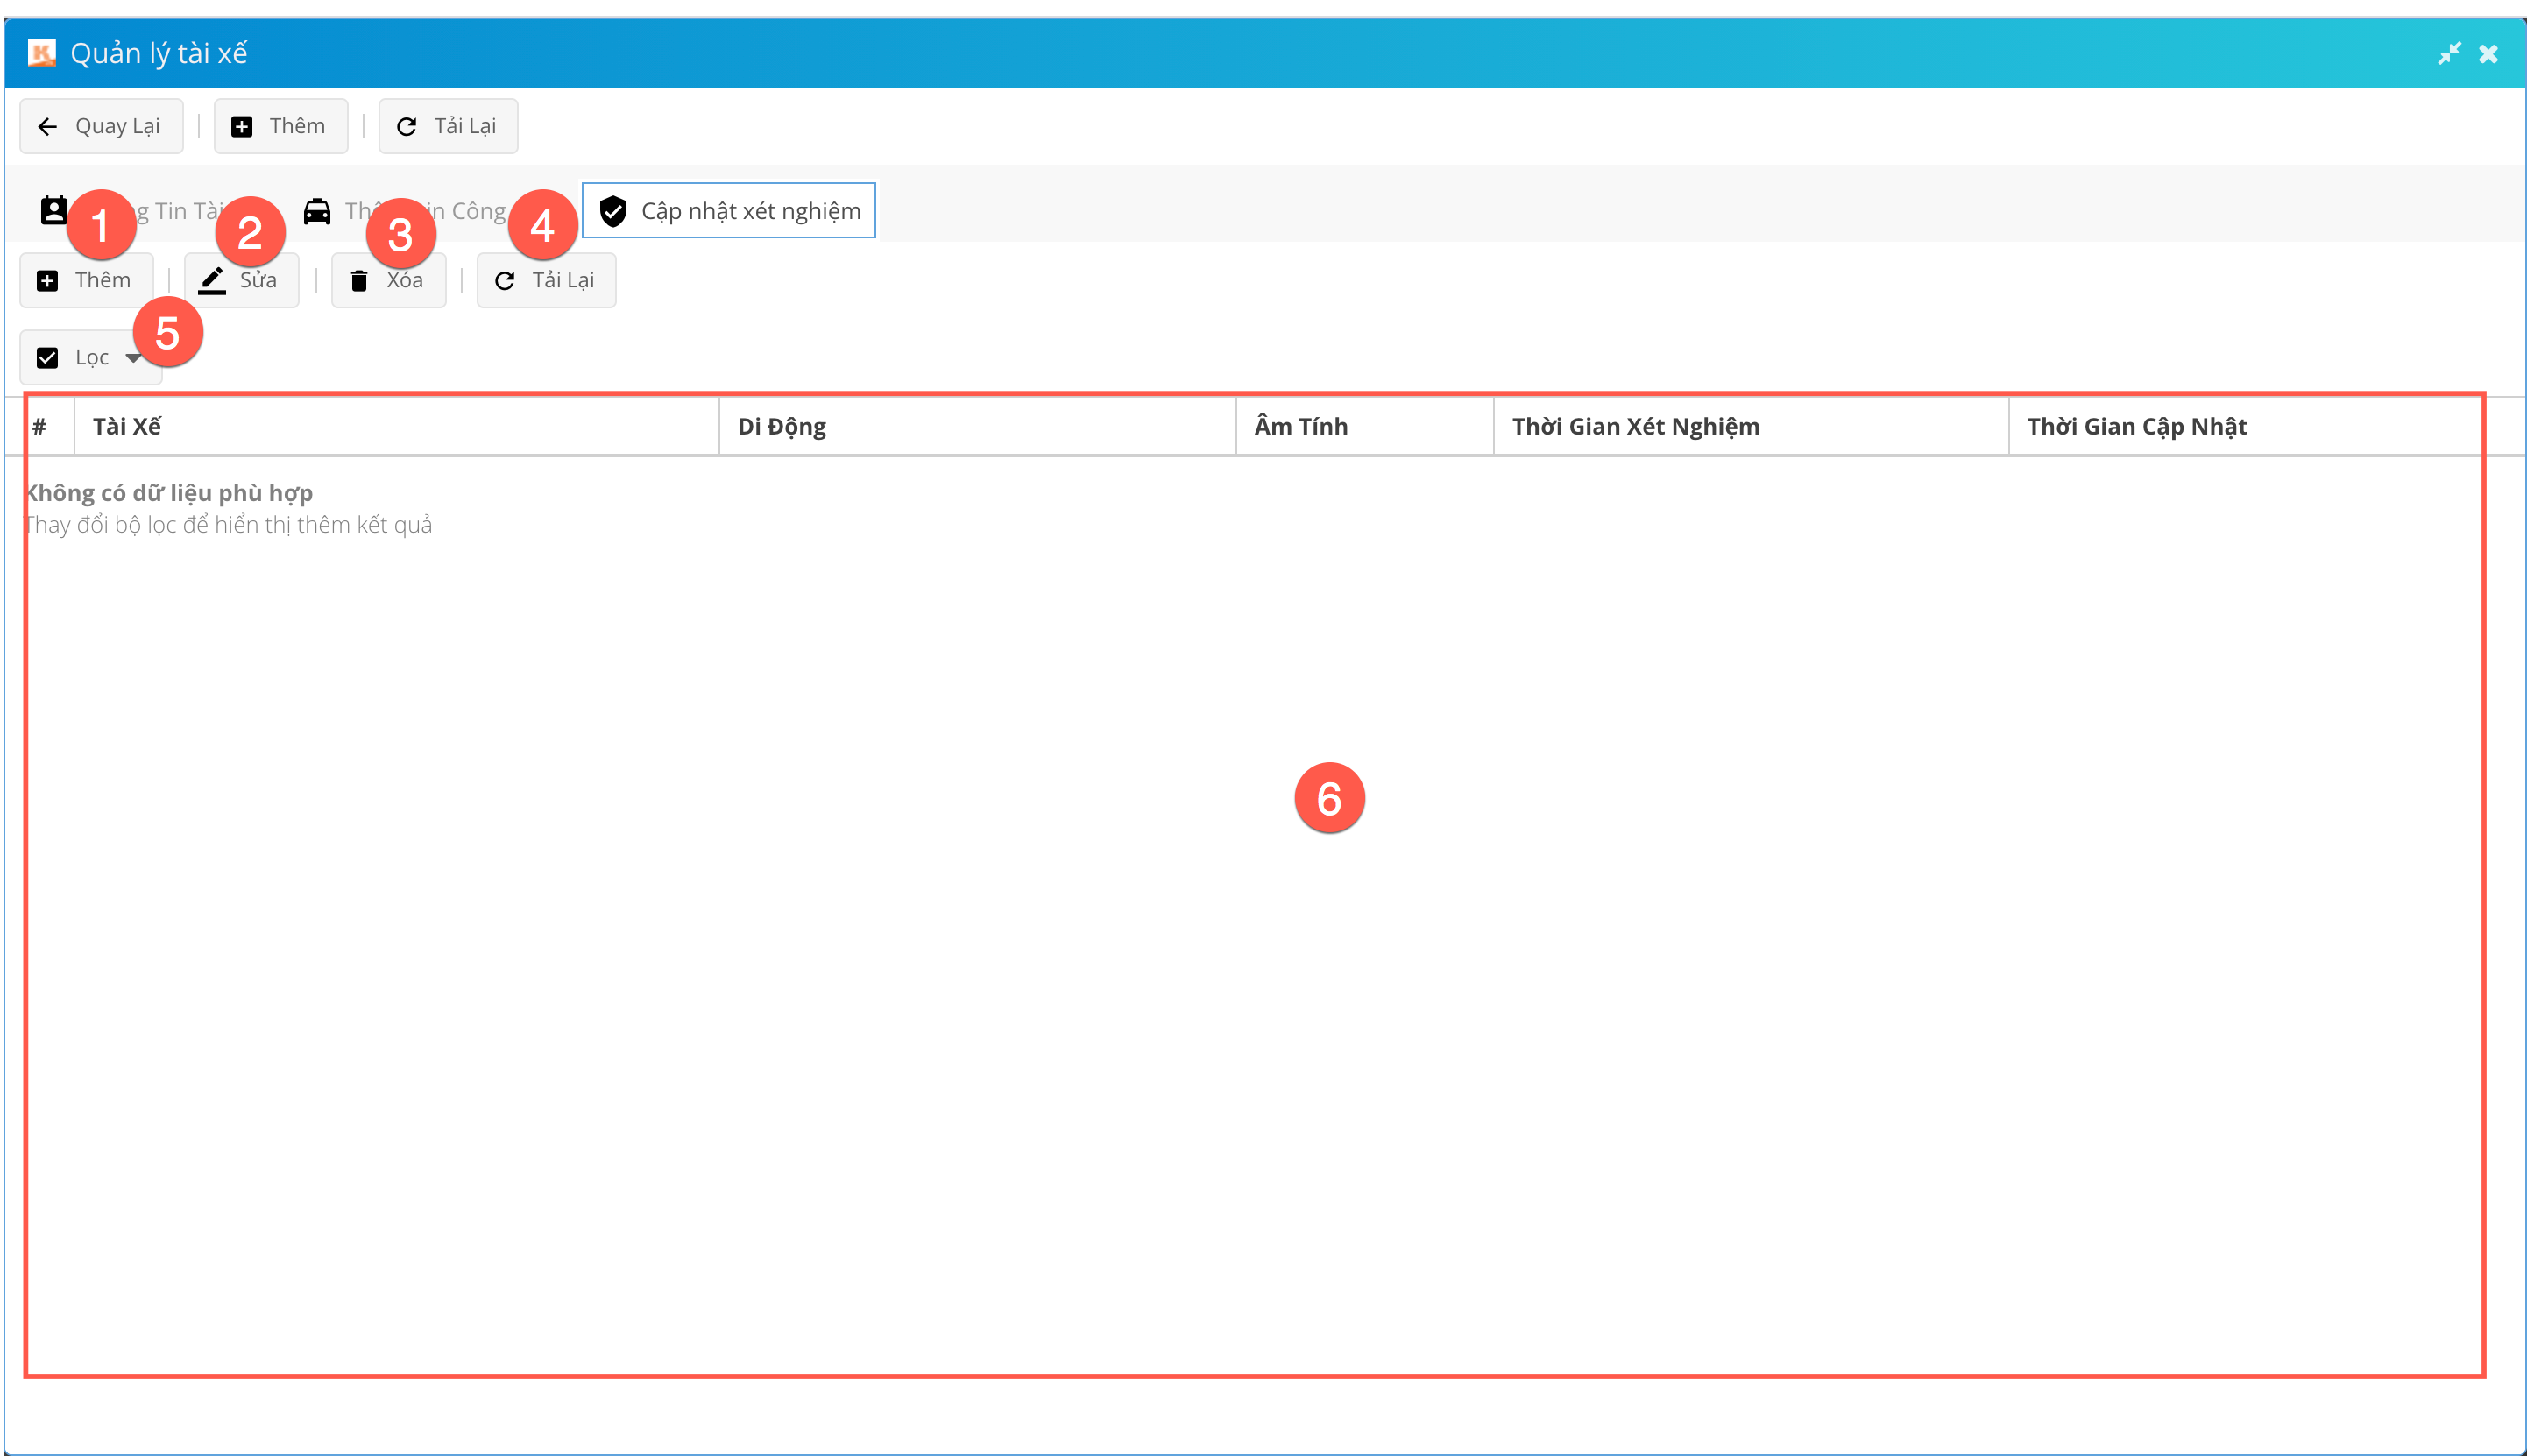Click the shield check icon
This screenshot has width=2527, height=1456.
coord(613,211)
